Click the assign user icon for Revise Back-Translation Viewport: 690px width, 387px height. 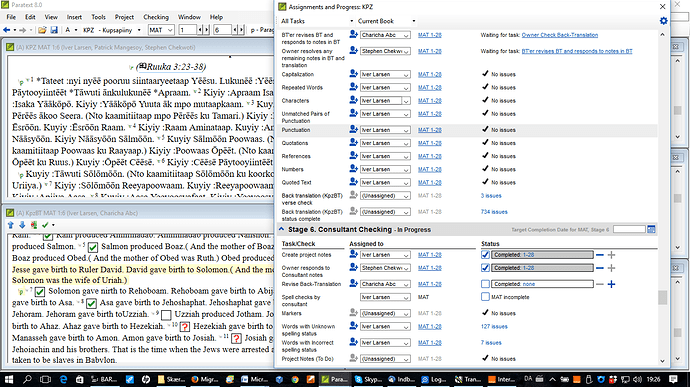click(x=353, y=284)
